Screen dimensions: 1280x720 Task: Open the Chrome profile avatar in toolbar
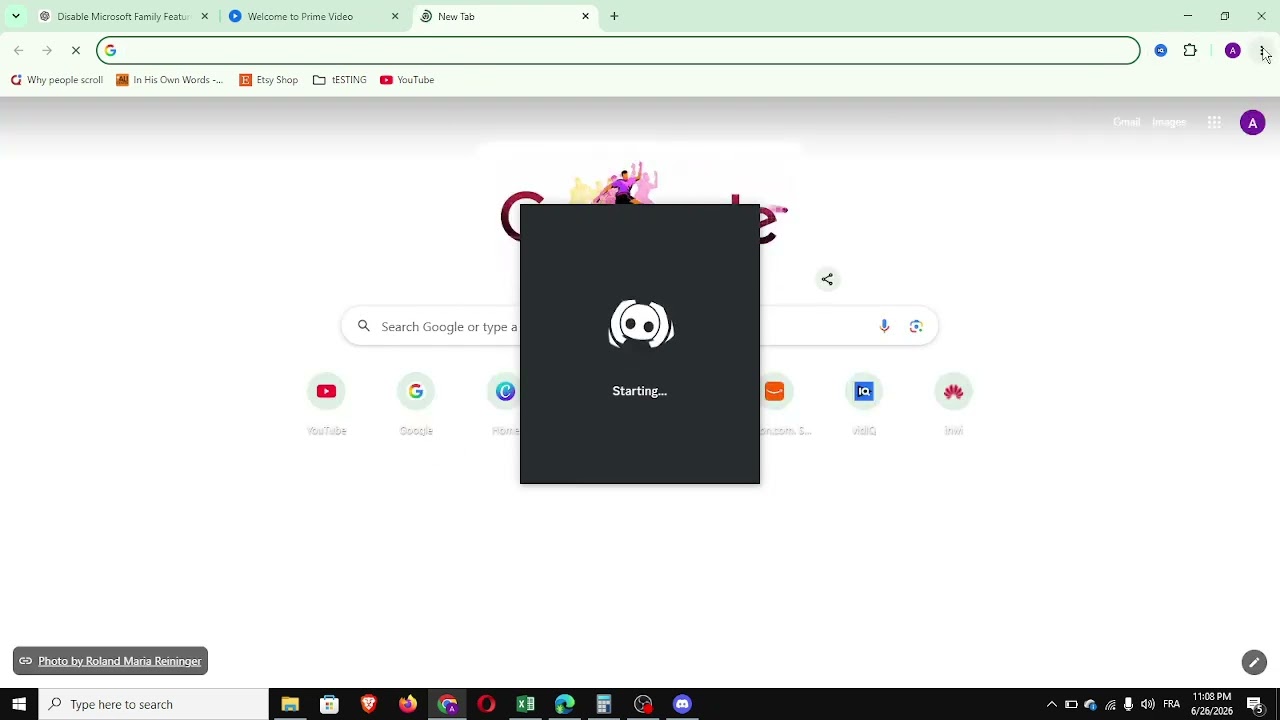[x=1233, y=51]
